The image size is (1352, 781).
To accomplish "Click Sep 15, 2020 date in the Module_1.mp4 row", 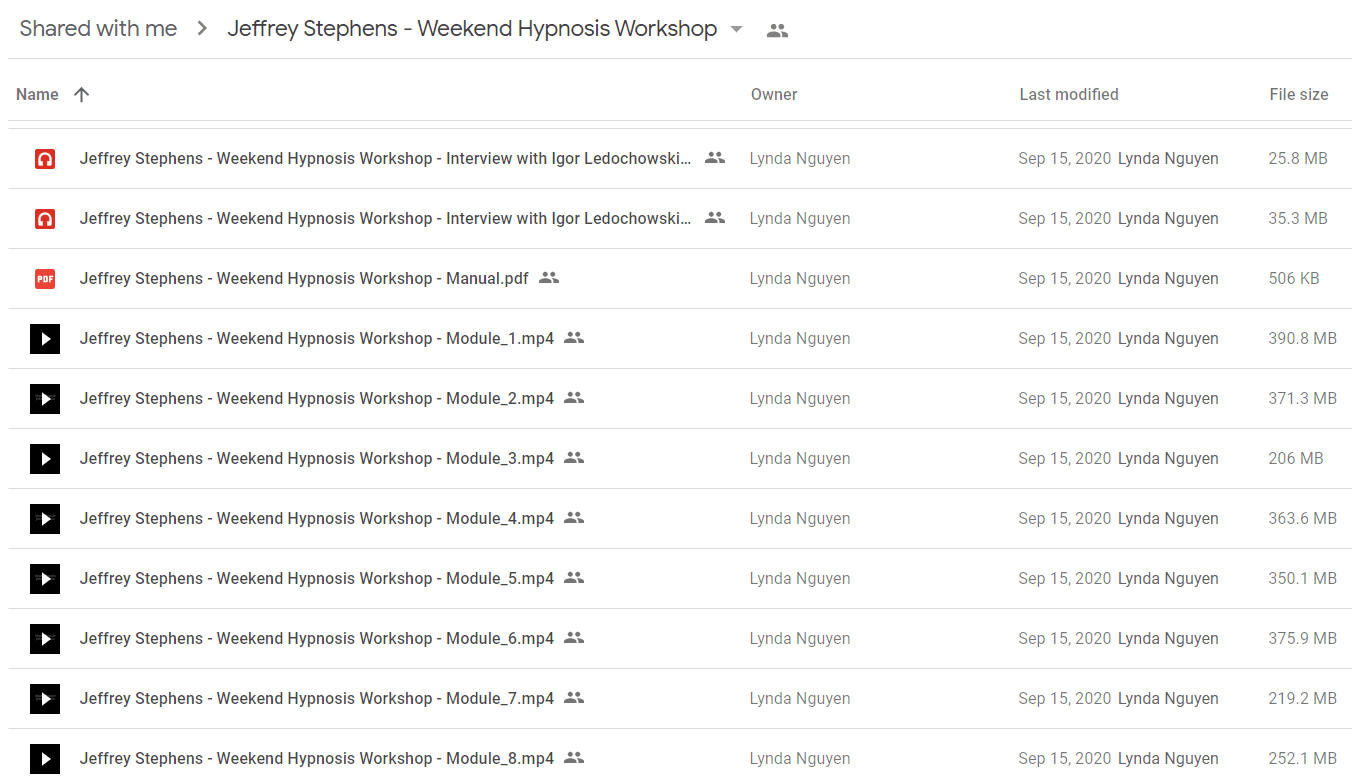I will tap(1065, 339).
